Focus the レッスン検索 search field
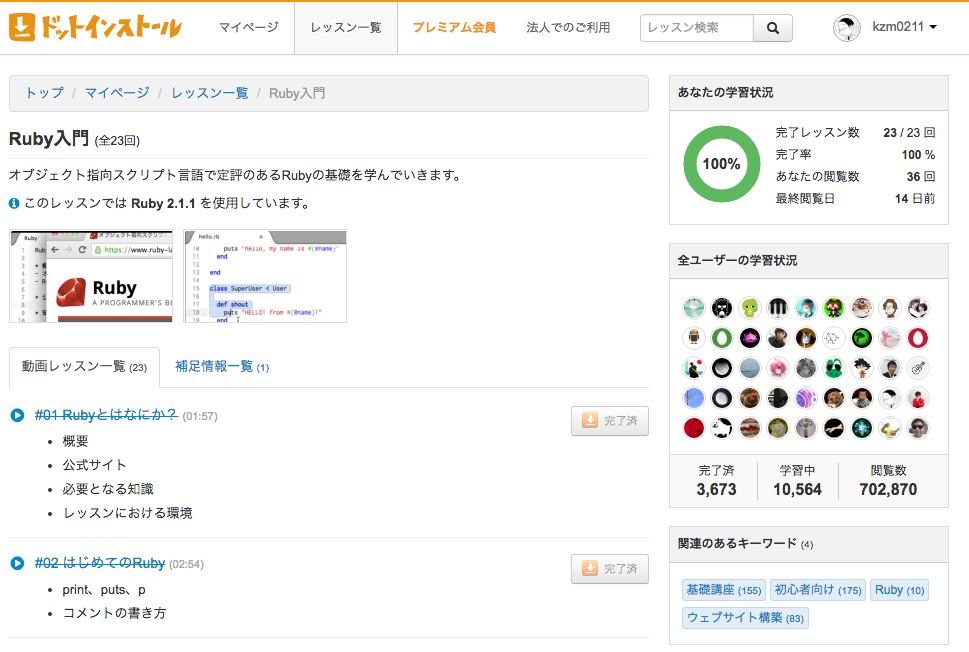 697,28
